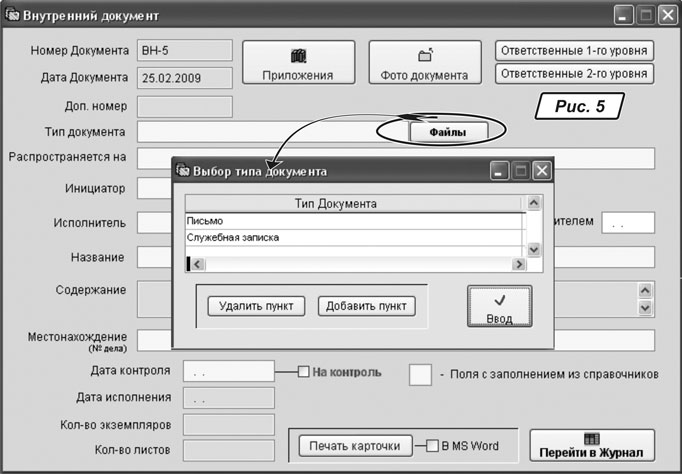
Task: Click Удалить пункт button
Action: pos(256,306)
